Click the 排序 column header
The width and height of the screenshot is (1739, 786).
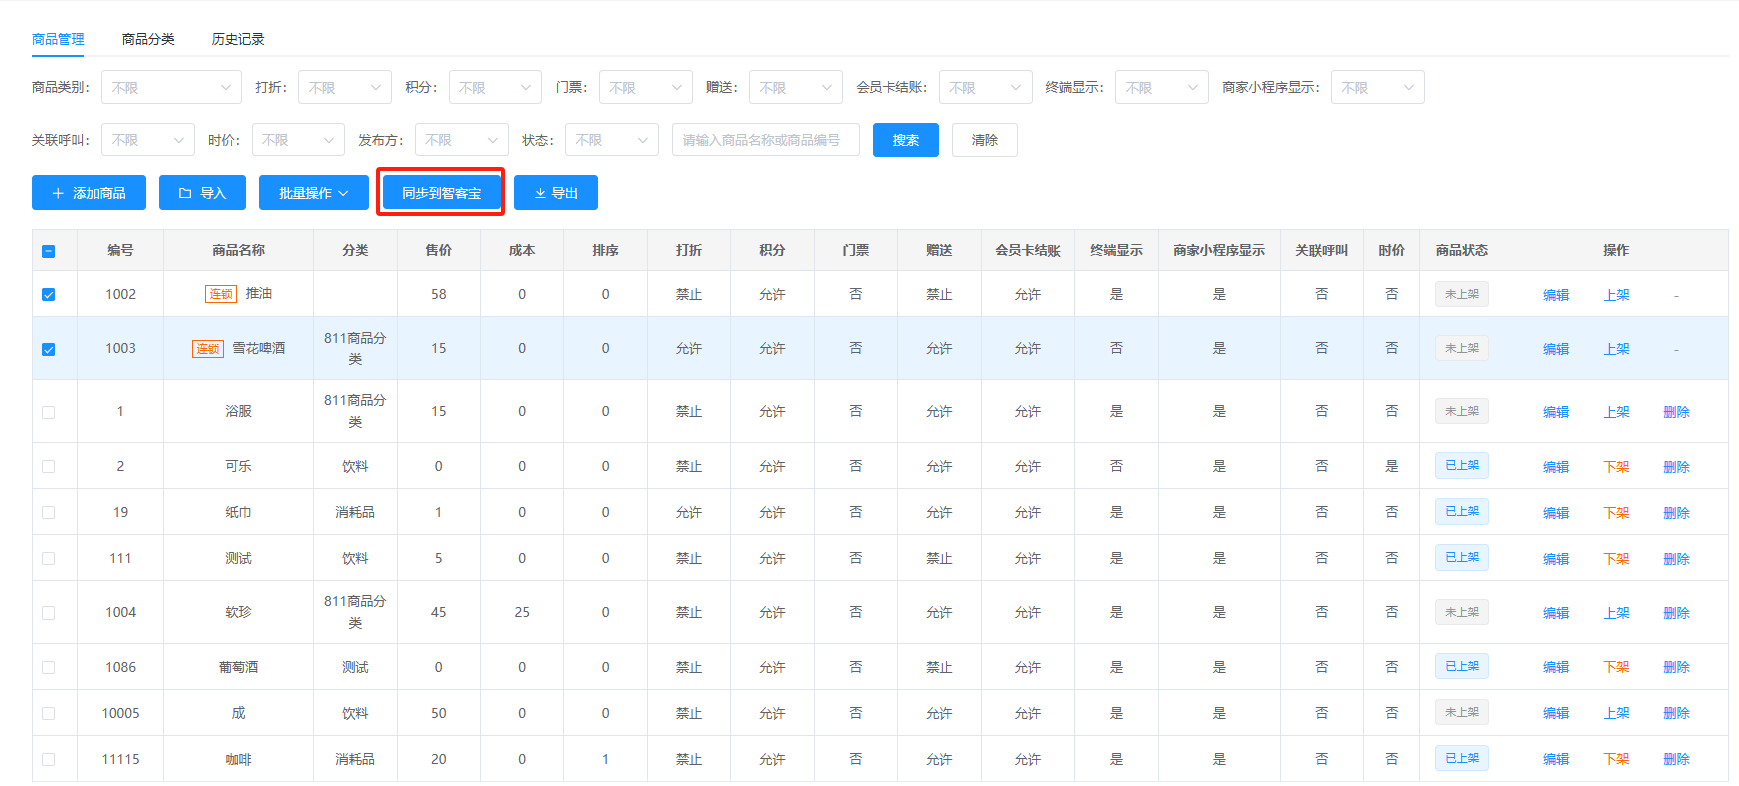click(605, 250)
